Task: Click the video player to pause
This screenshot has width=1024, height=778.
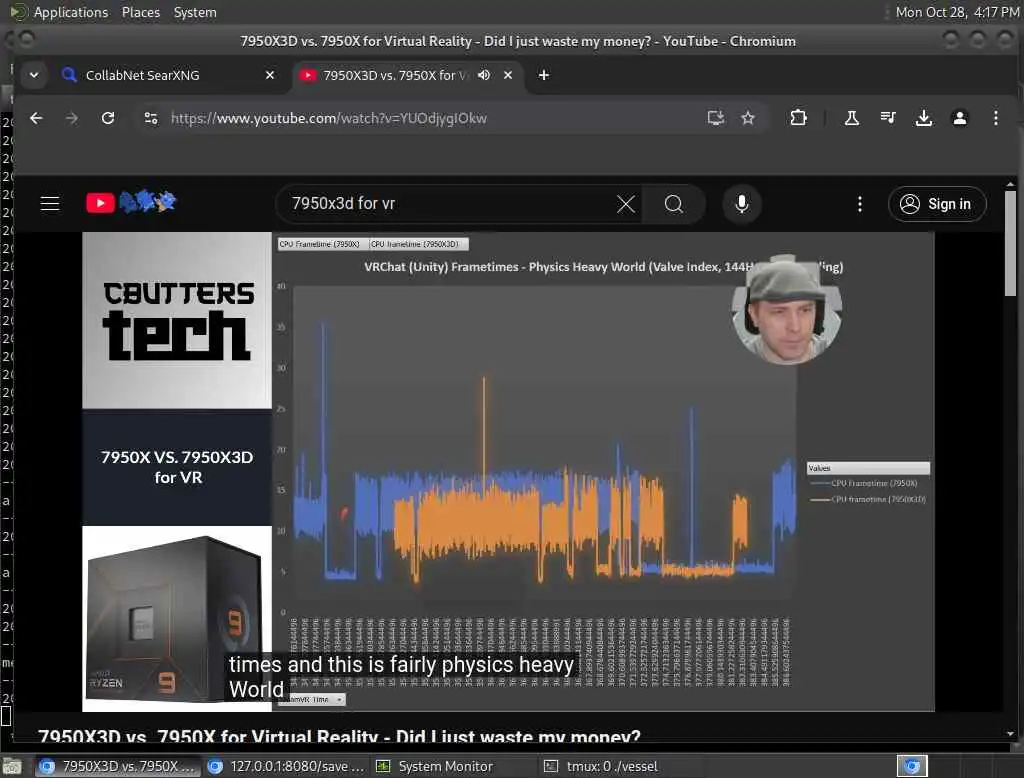Action: point(508,472)
